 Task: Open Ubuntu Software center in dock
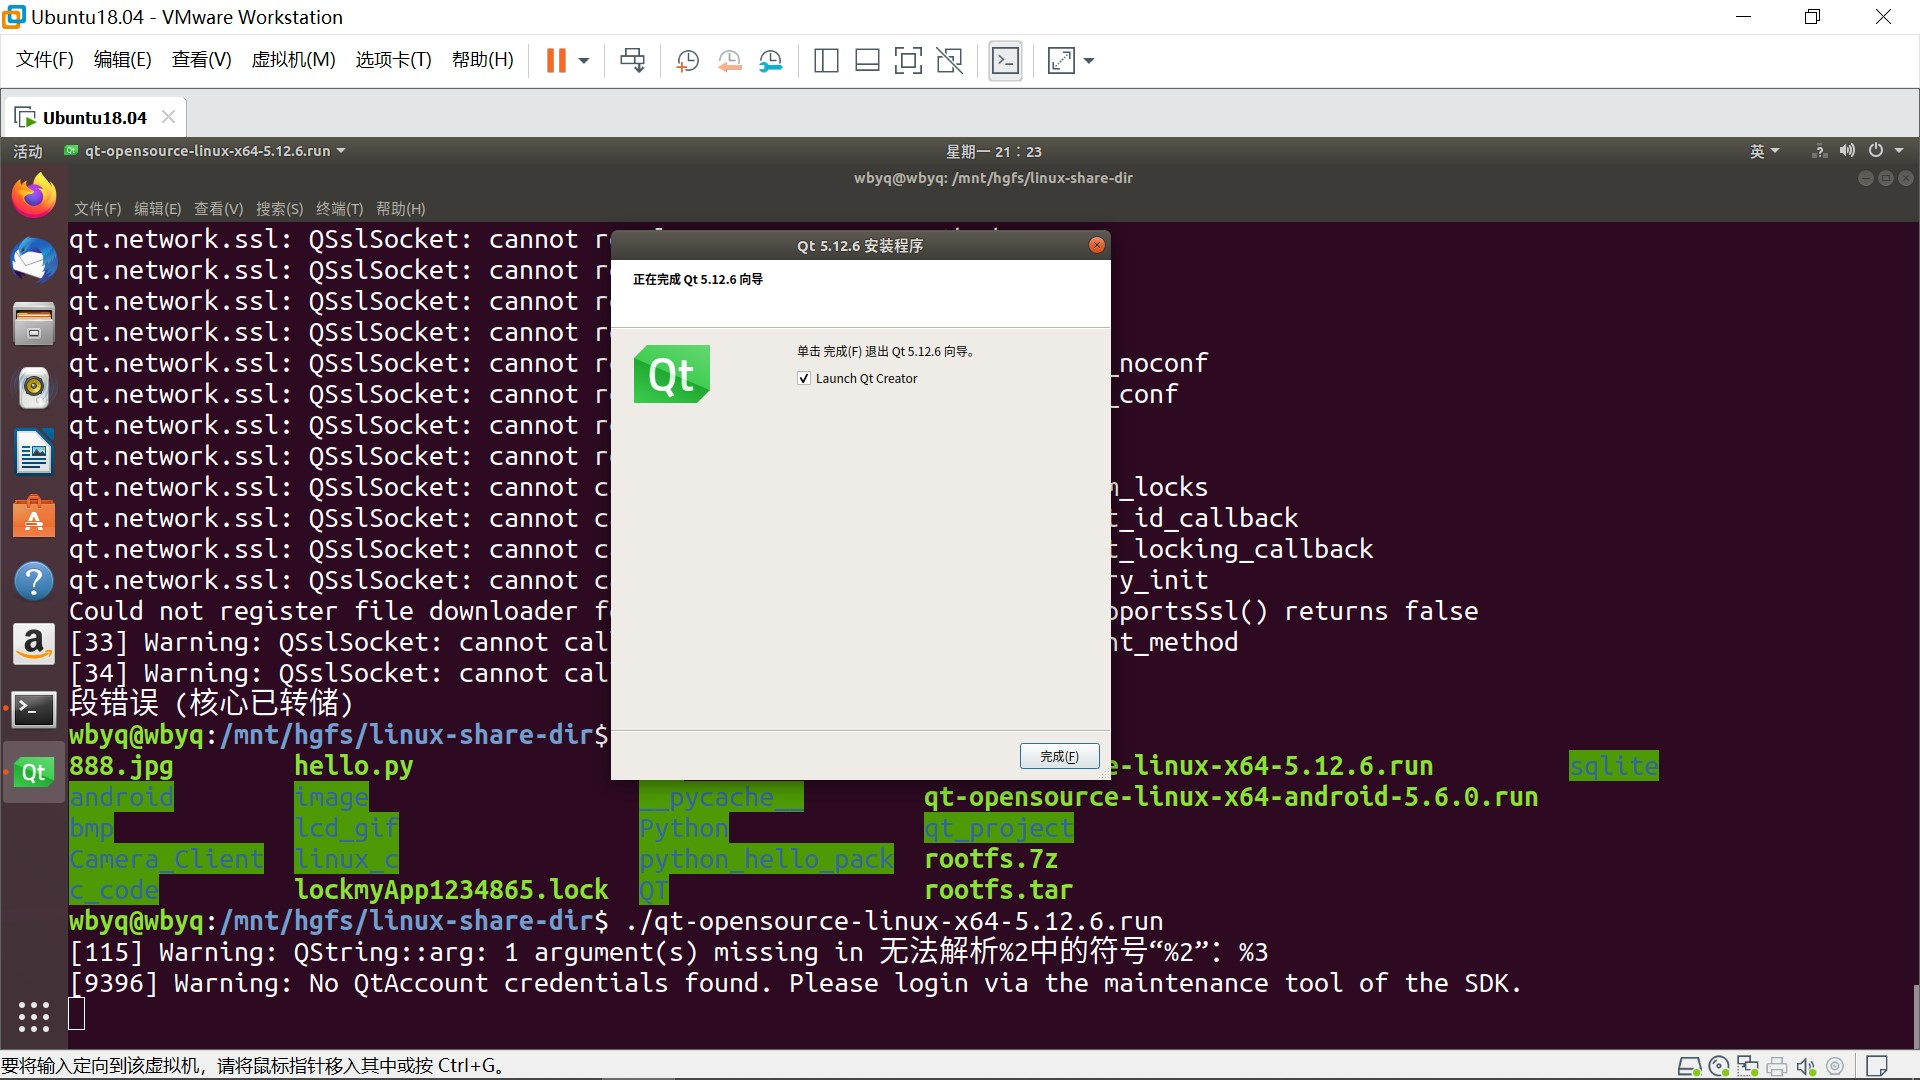click(x=34, y=518)
